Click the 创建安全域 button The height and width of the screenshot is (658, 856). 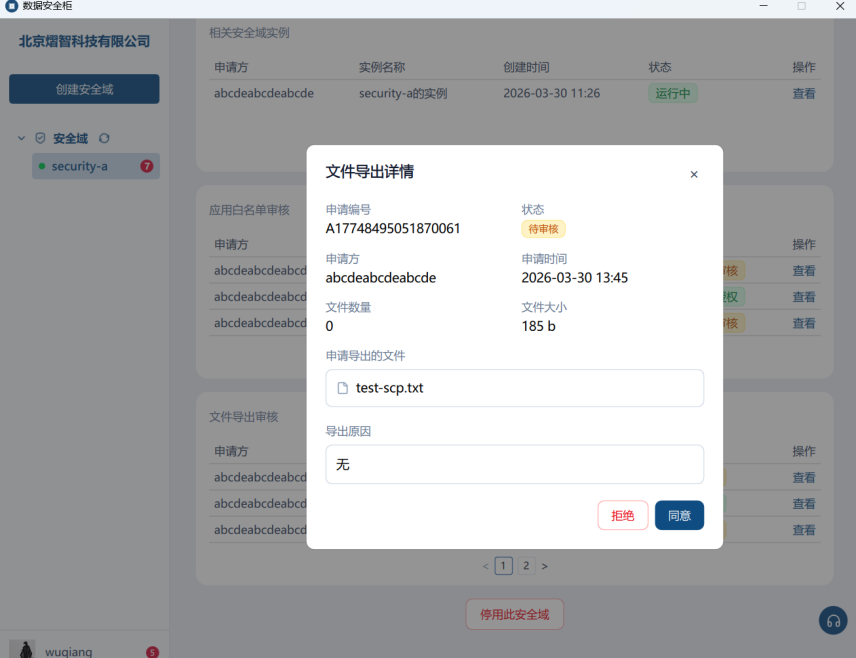(x=84, y=89)
